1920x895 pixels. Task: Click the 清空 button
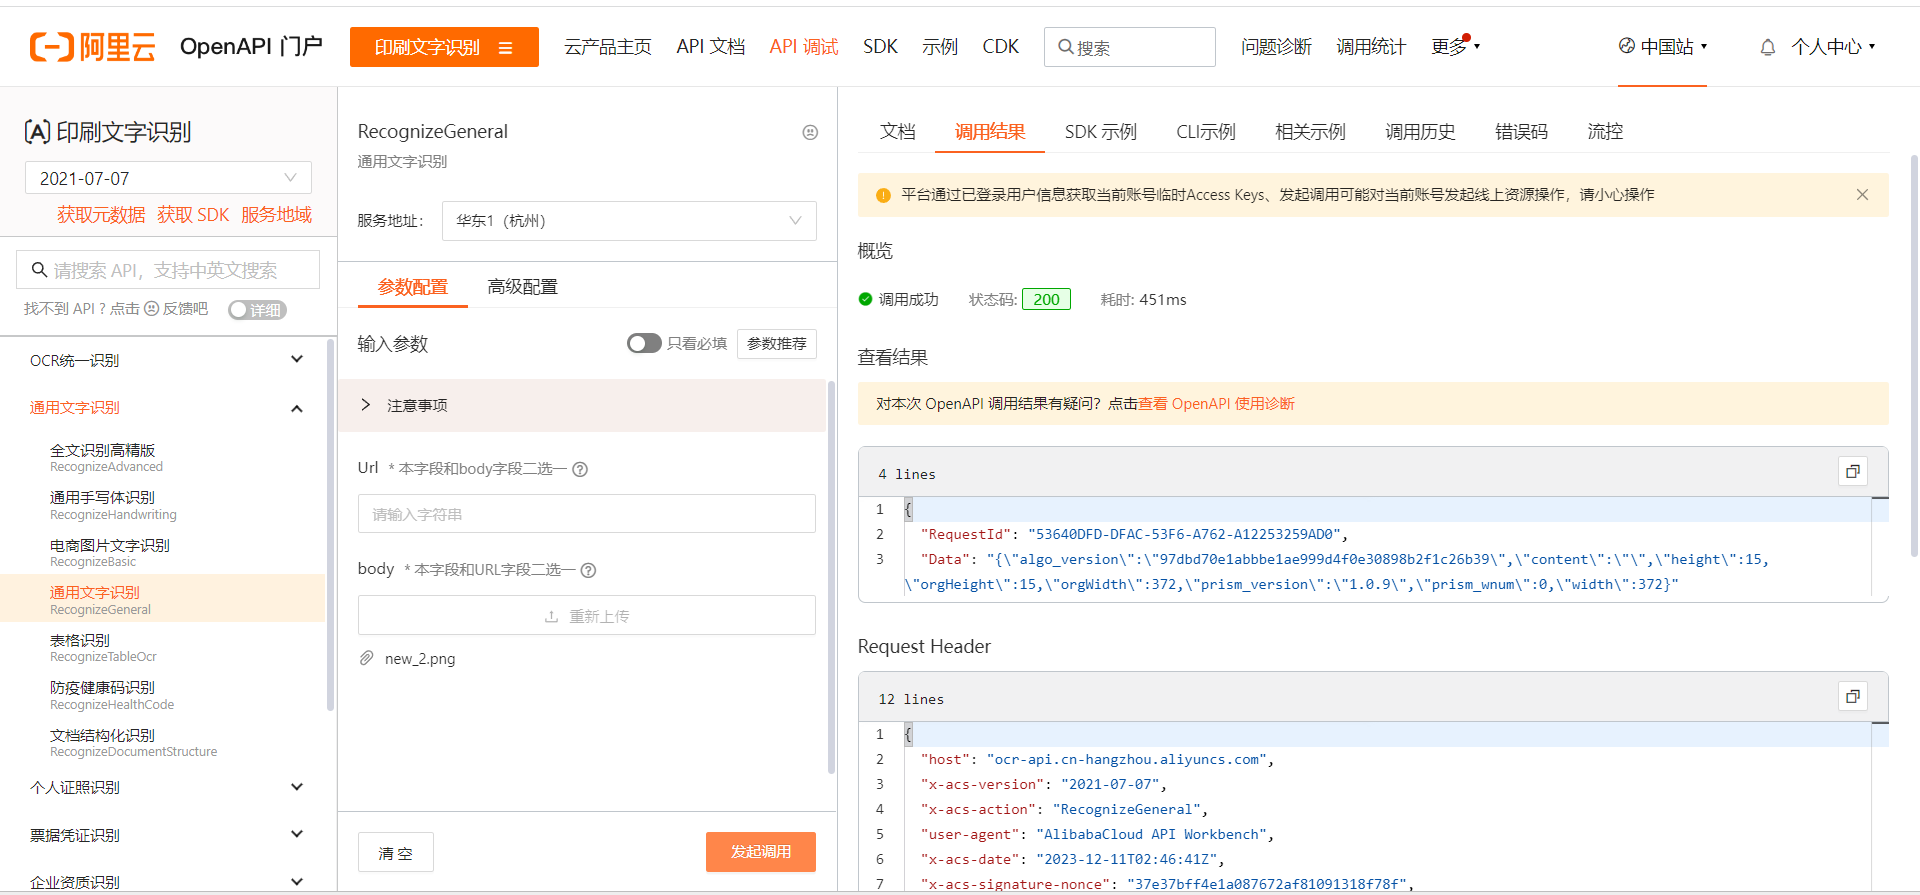tap(396, 852)
